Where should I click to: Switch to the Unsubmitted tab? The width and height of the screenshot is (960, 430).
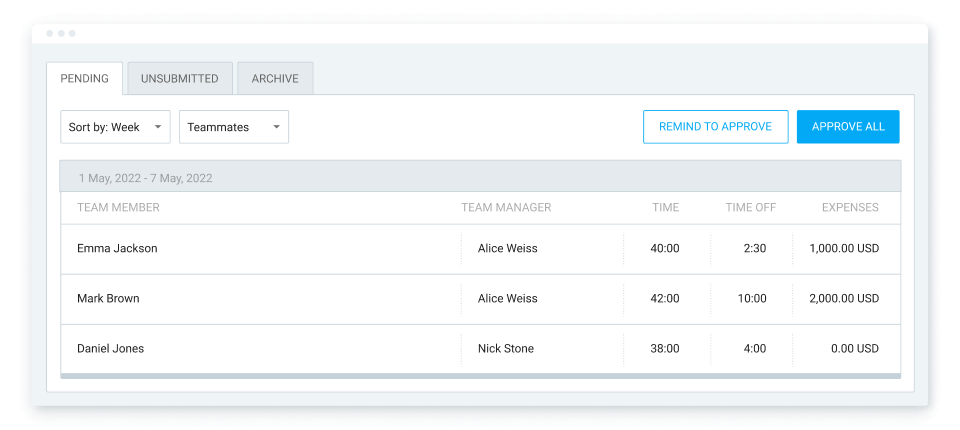click(179, 78)
